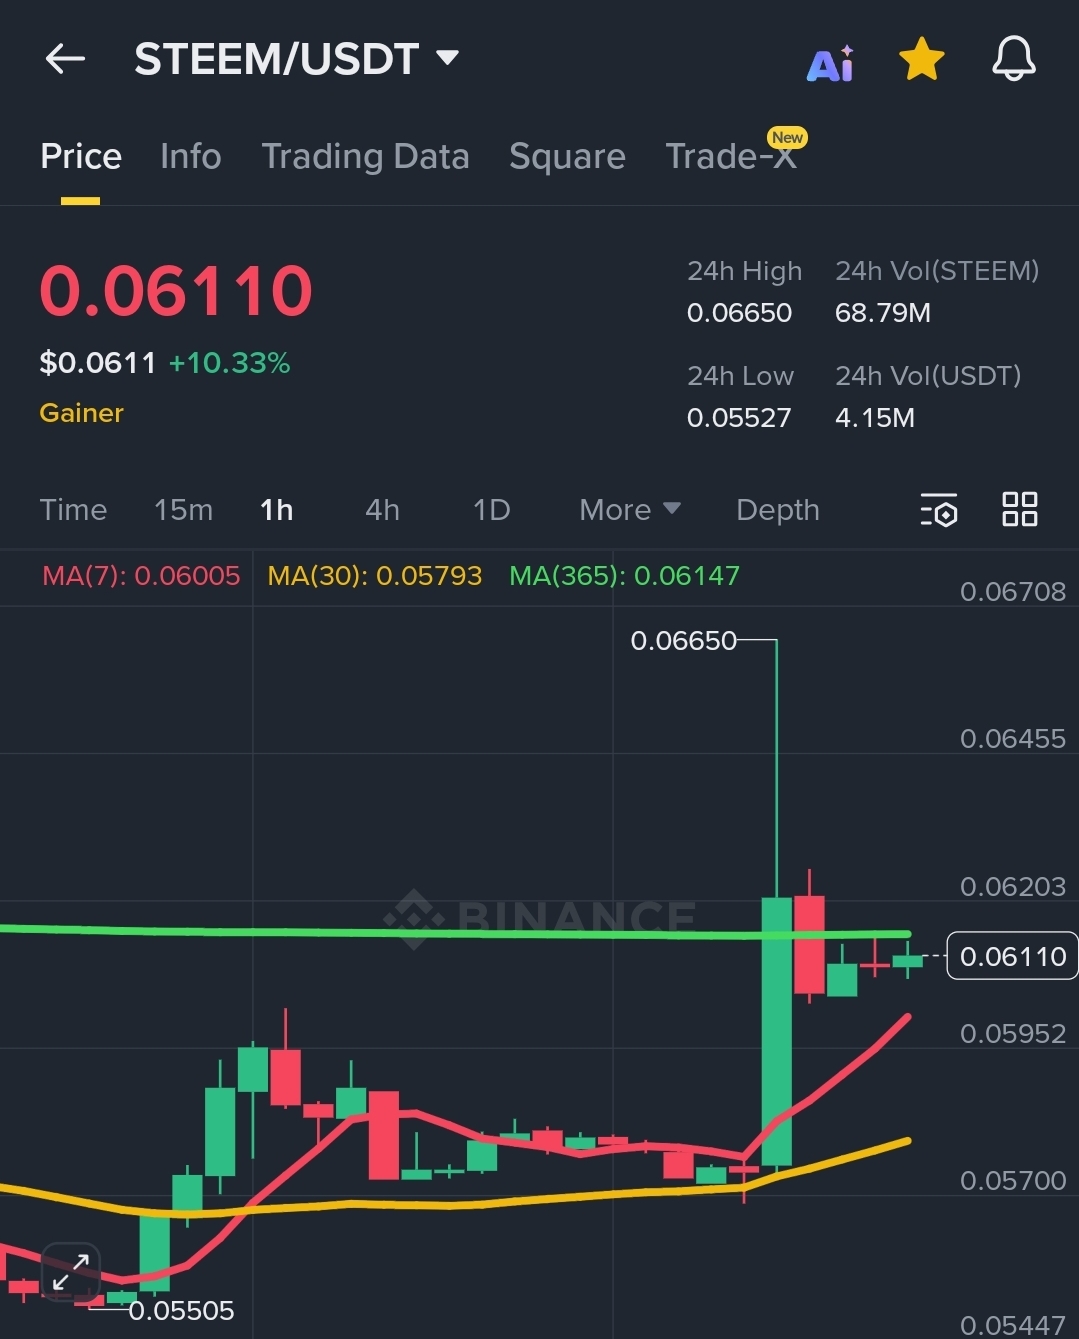
Task: Tap the Gainer tag
Action: (x=82, y=413)
